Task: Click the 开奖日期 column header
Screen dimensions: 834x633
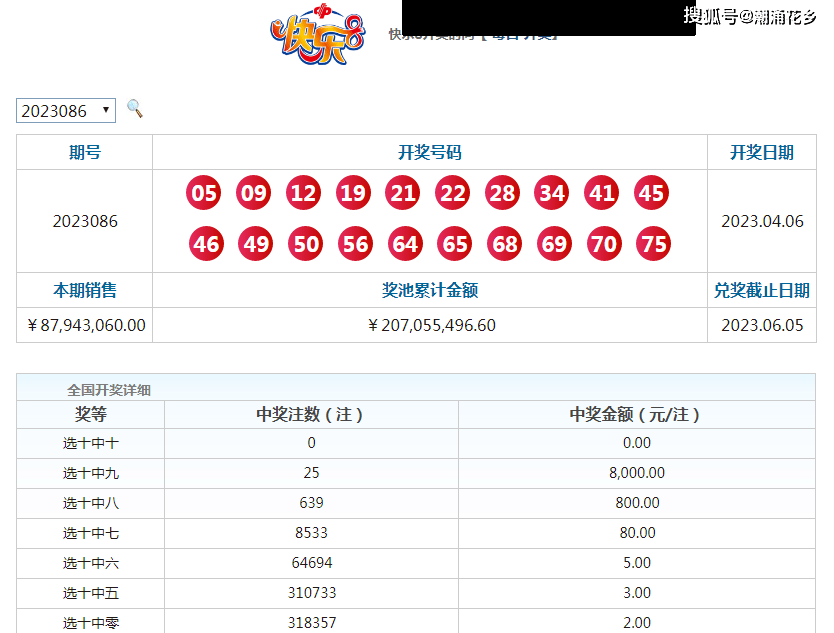Action: (x=762, y=153)
